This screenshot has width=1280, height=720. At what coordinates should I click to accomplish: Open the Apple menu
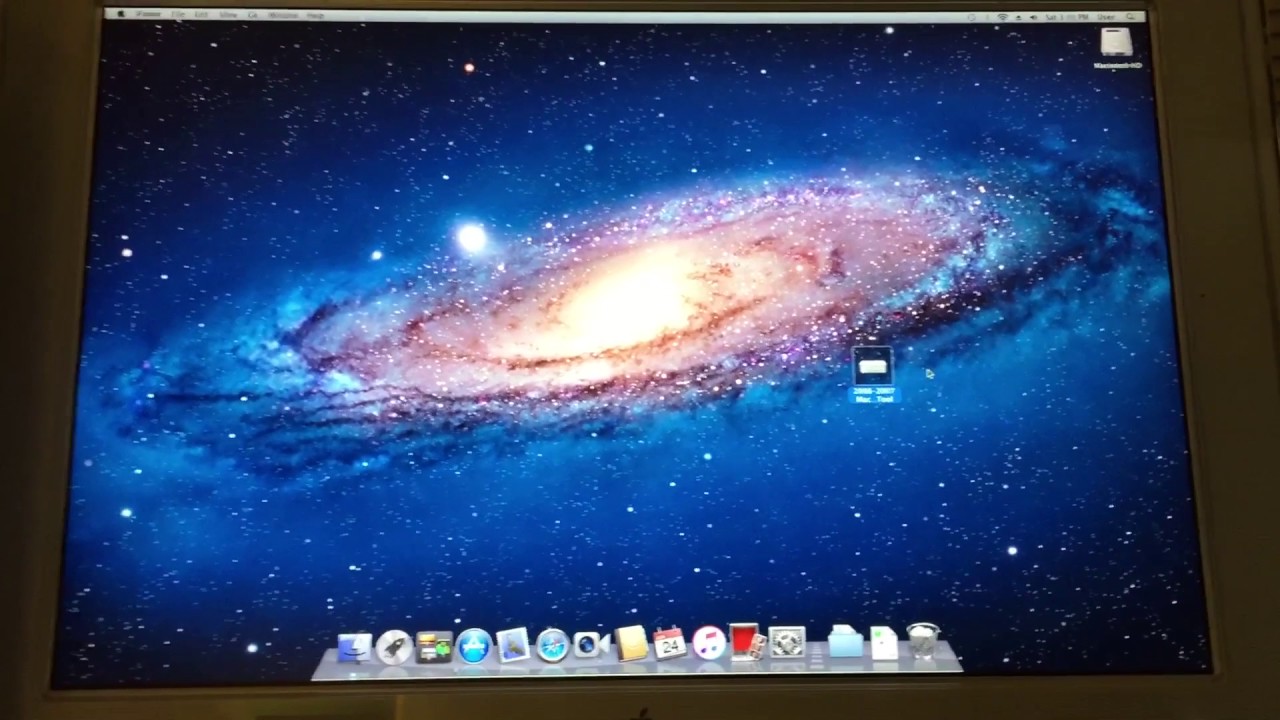(121, 15)
